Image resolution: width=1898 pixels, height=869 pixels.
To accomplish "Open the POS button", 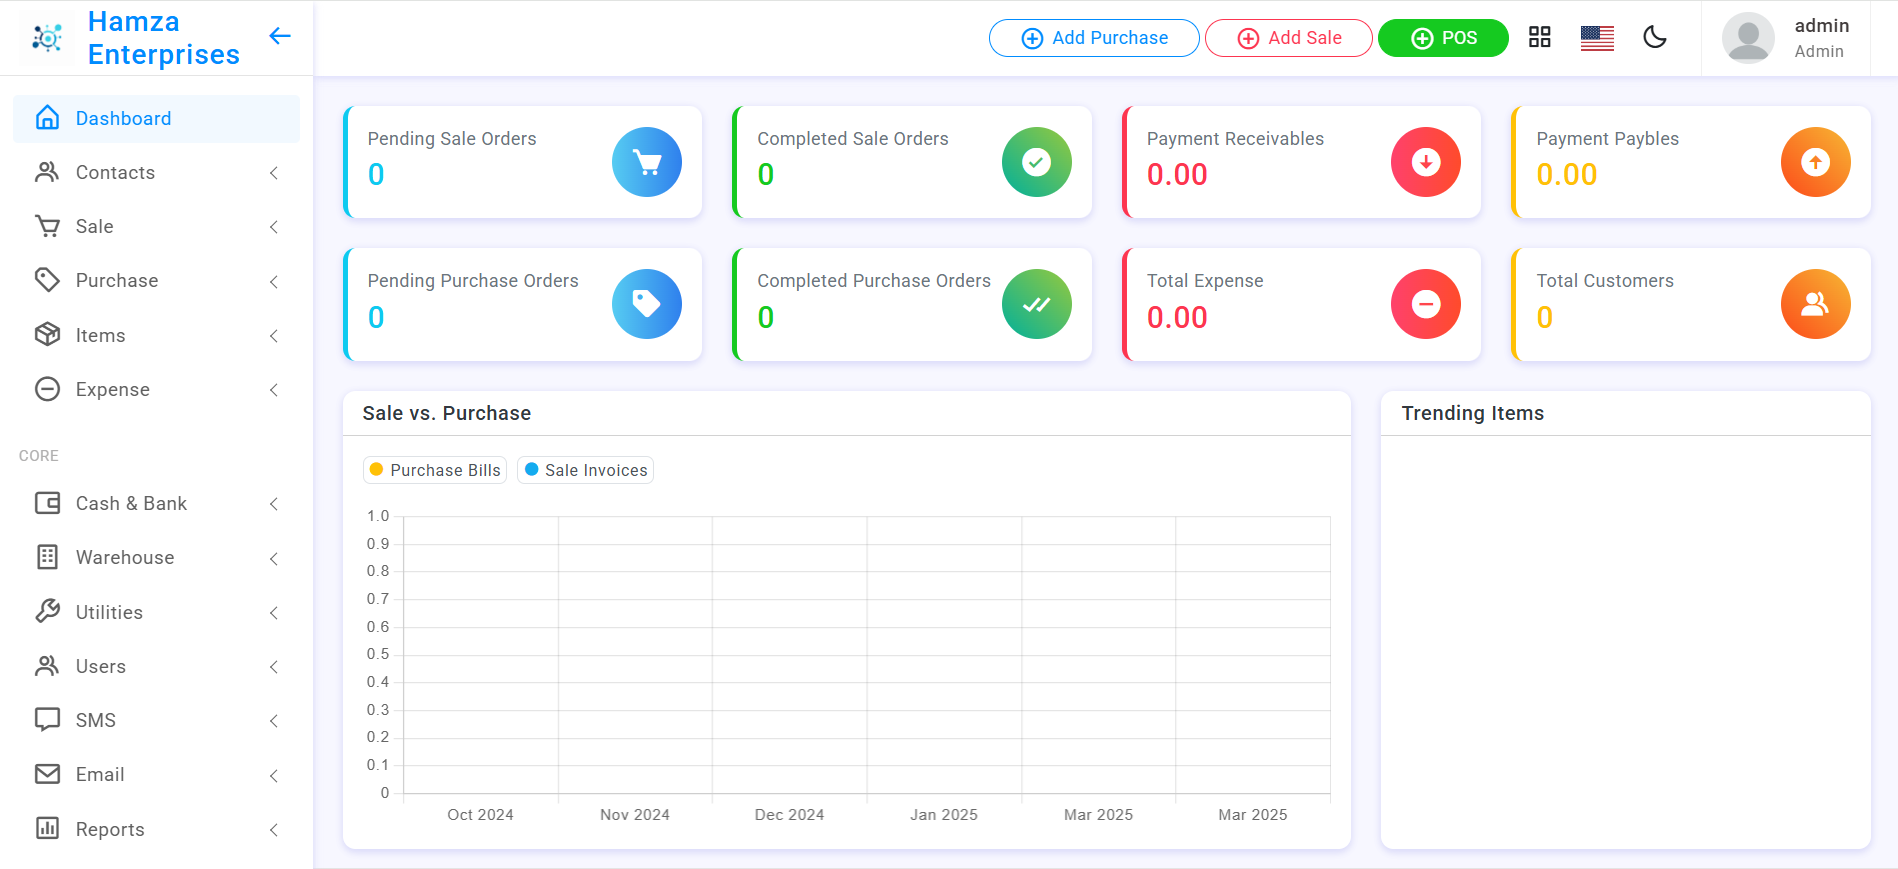I will coord(1443,38).
